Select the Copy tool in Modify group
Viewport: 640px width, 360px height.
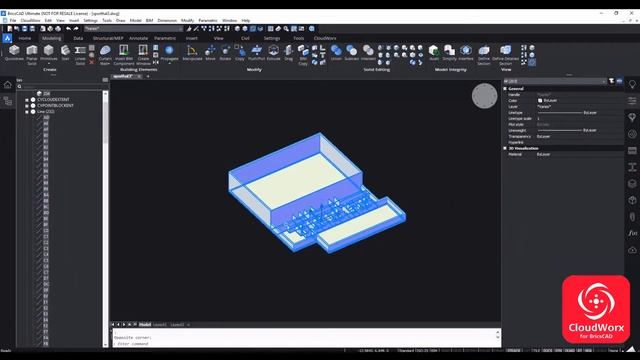240,53
